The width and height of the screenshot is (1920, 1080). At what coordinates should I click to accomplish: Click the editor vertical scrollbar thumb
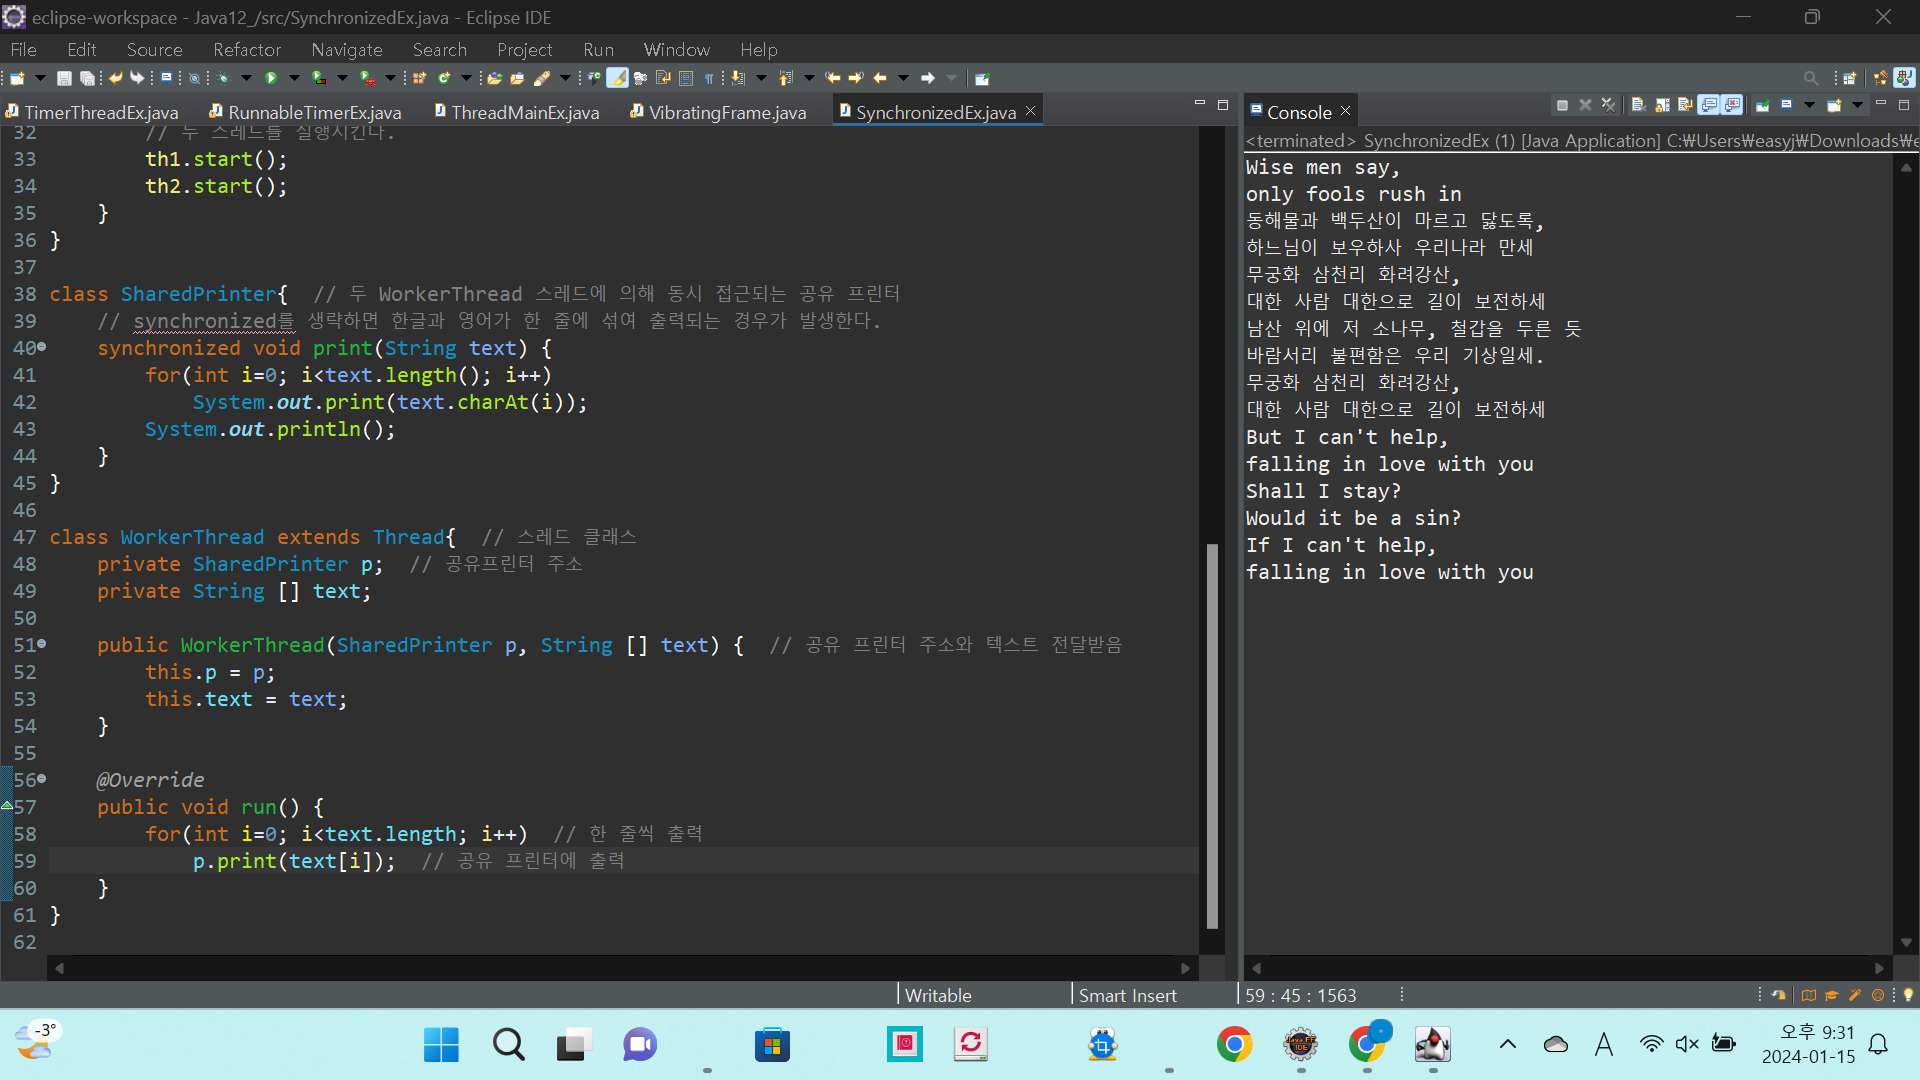[1212, 735]
